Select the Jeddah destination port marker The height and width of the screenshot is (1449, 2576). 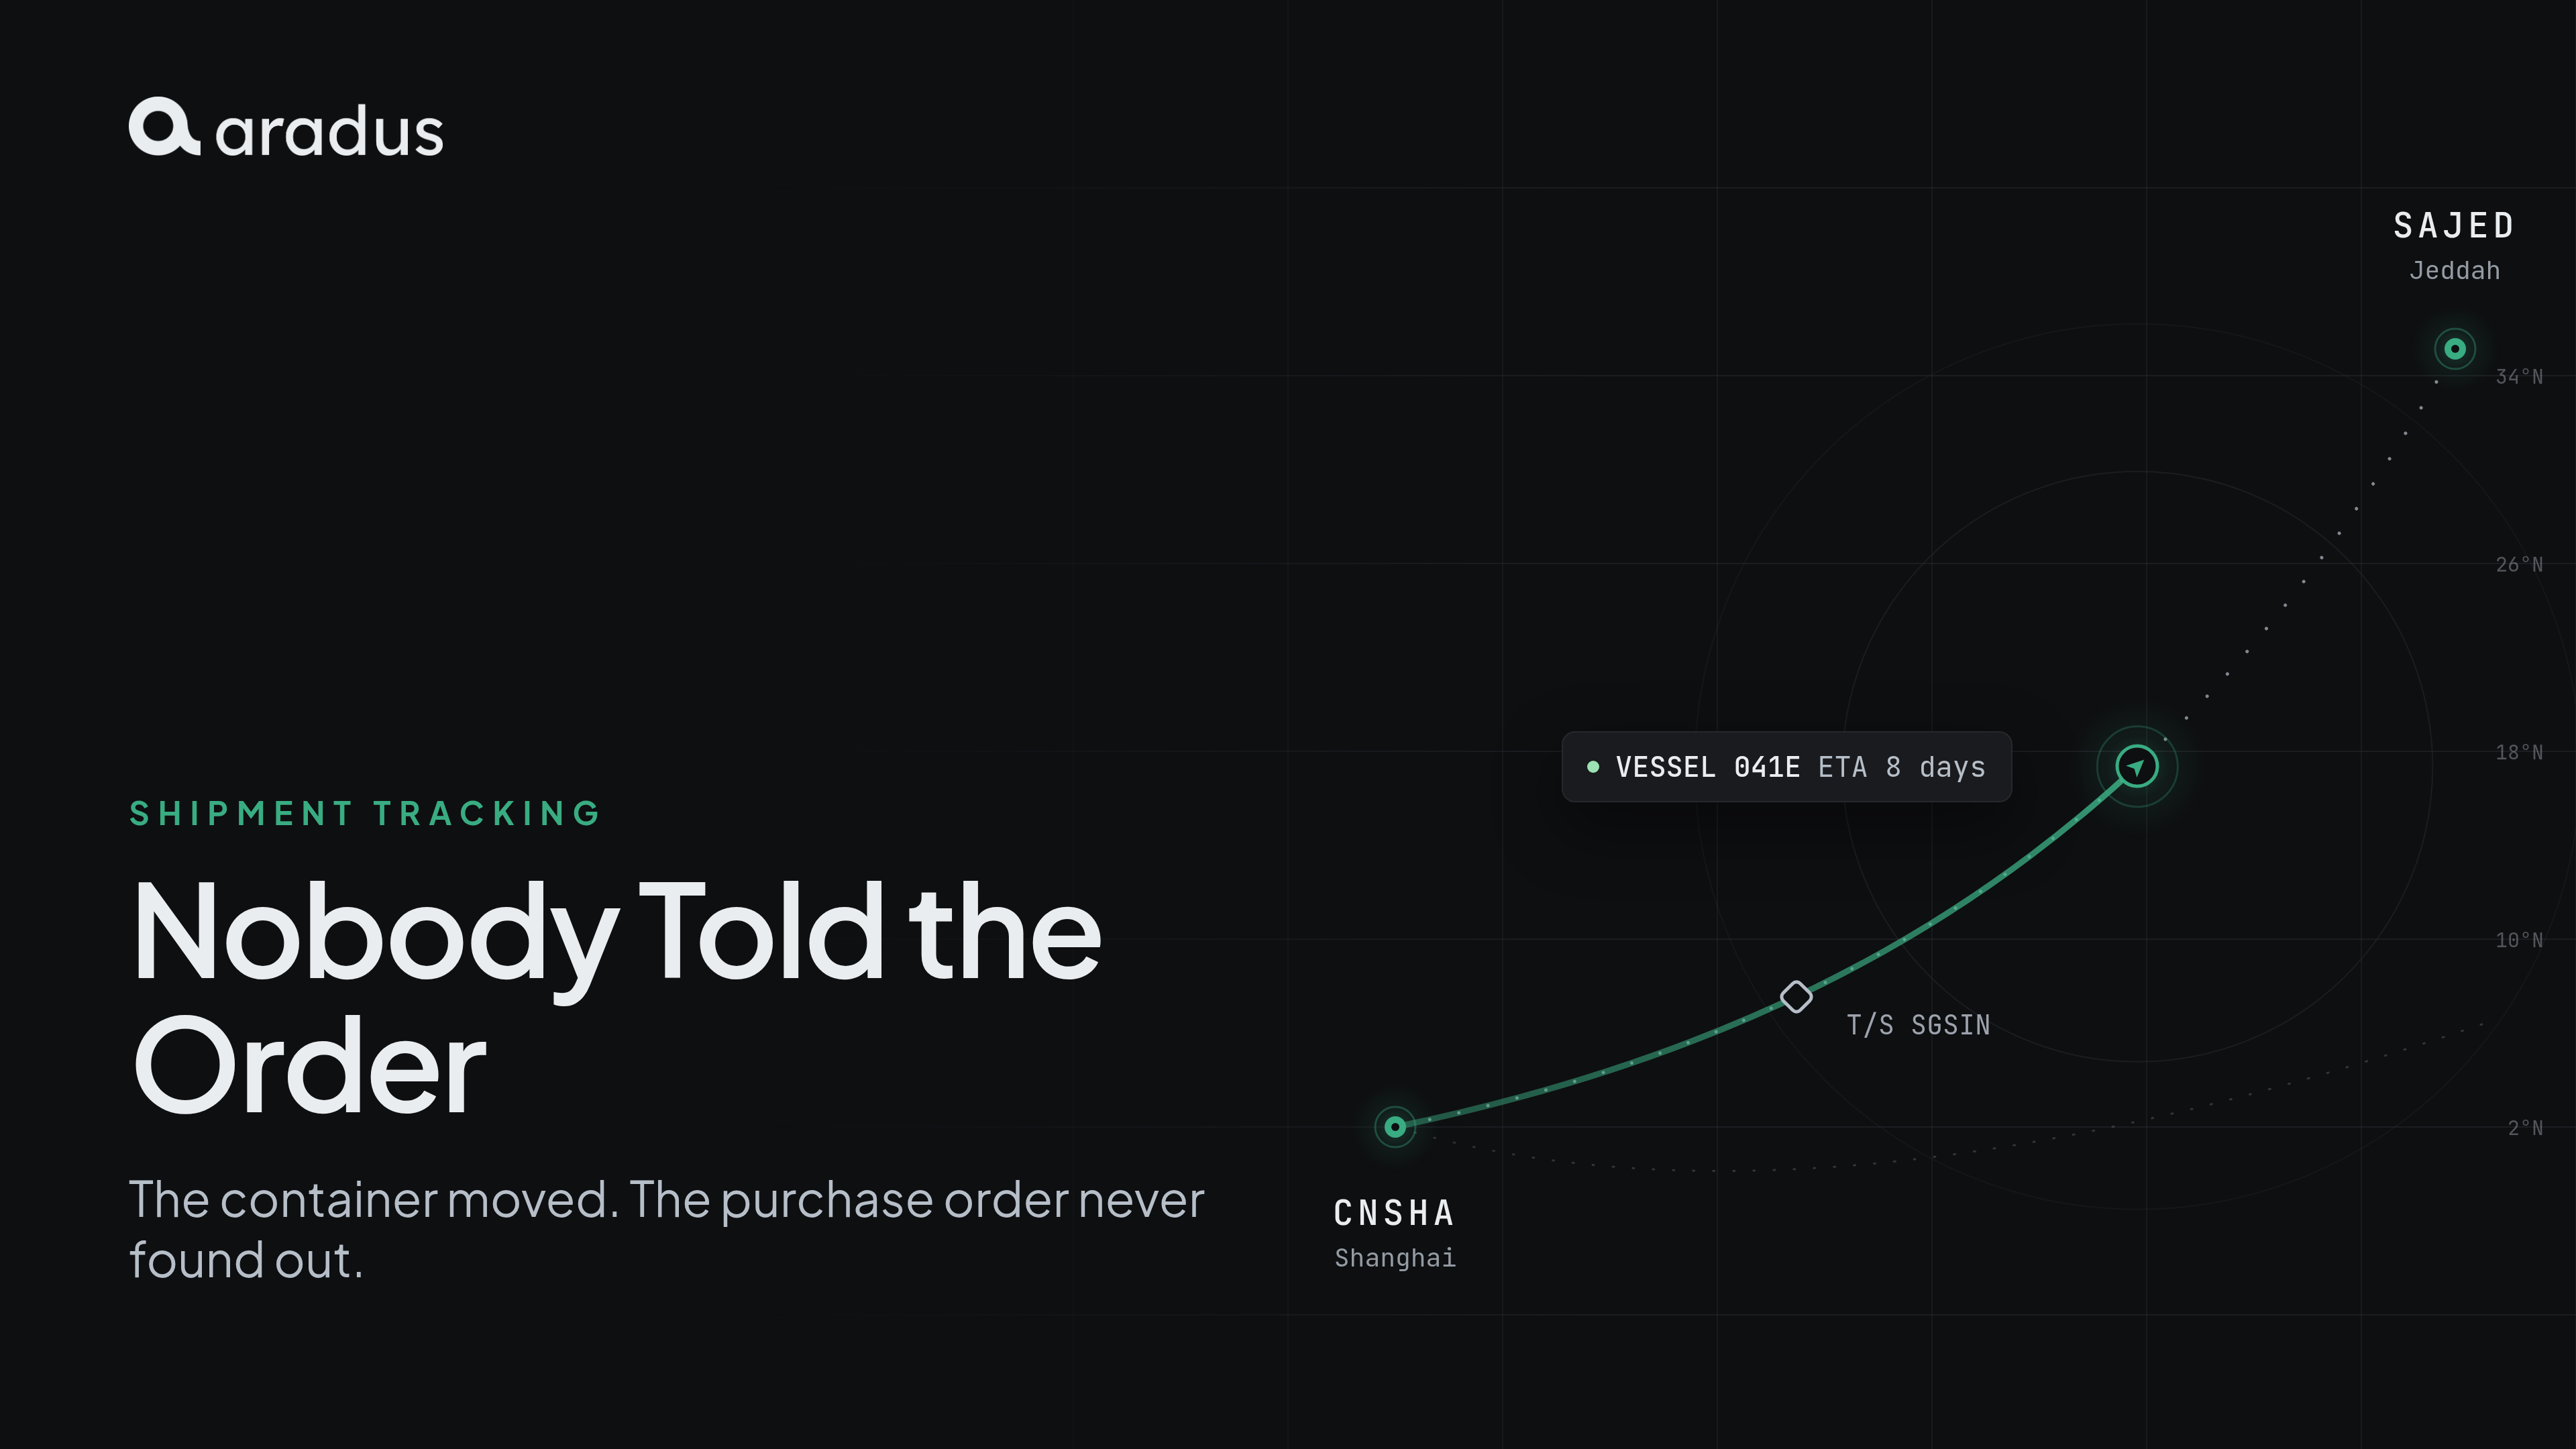click(x=2455, y=349)
